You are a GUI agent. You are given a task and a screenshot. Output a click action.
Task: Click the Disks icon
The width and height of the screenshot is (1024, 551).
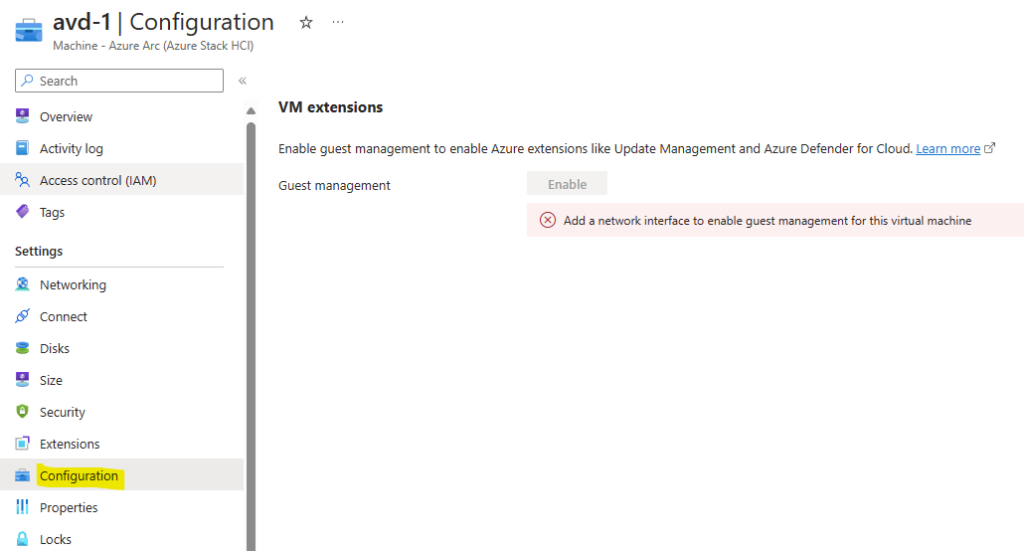[22, 348]
